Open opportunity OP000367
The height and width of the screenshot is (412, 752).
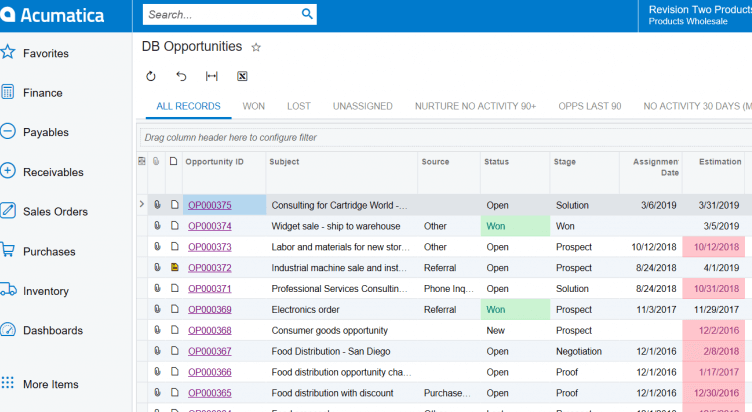click(210, 351)
